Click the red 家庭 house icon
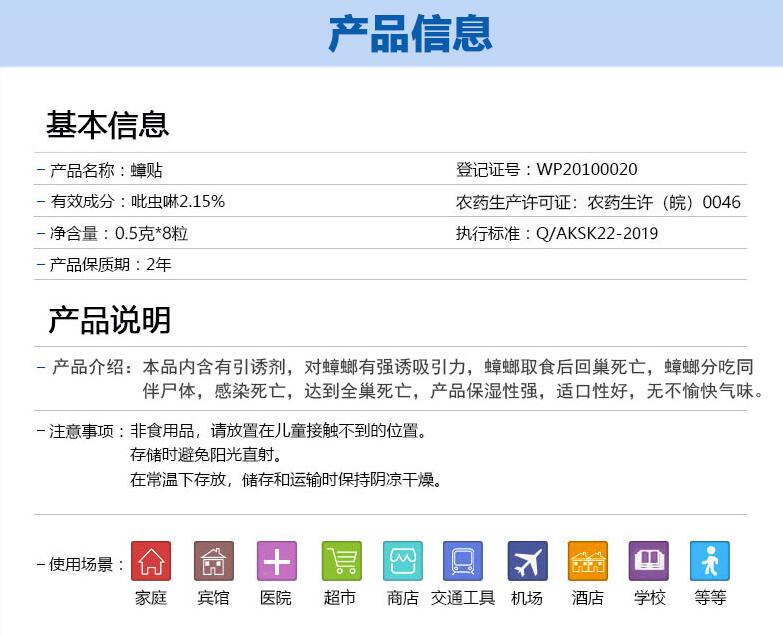The width and height of the screenshot is (783, 636). [151, 561]
